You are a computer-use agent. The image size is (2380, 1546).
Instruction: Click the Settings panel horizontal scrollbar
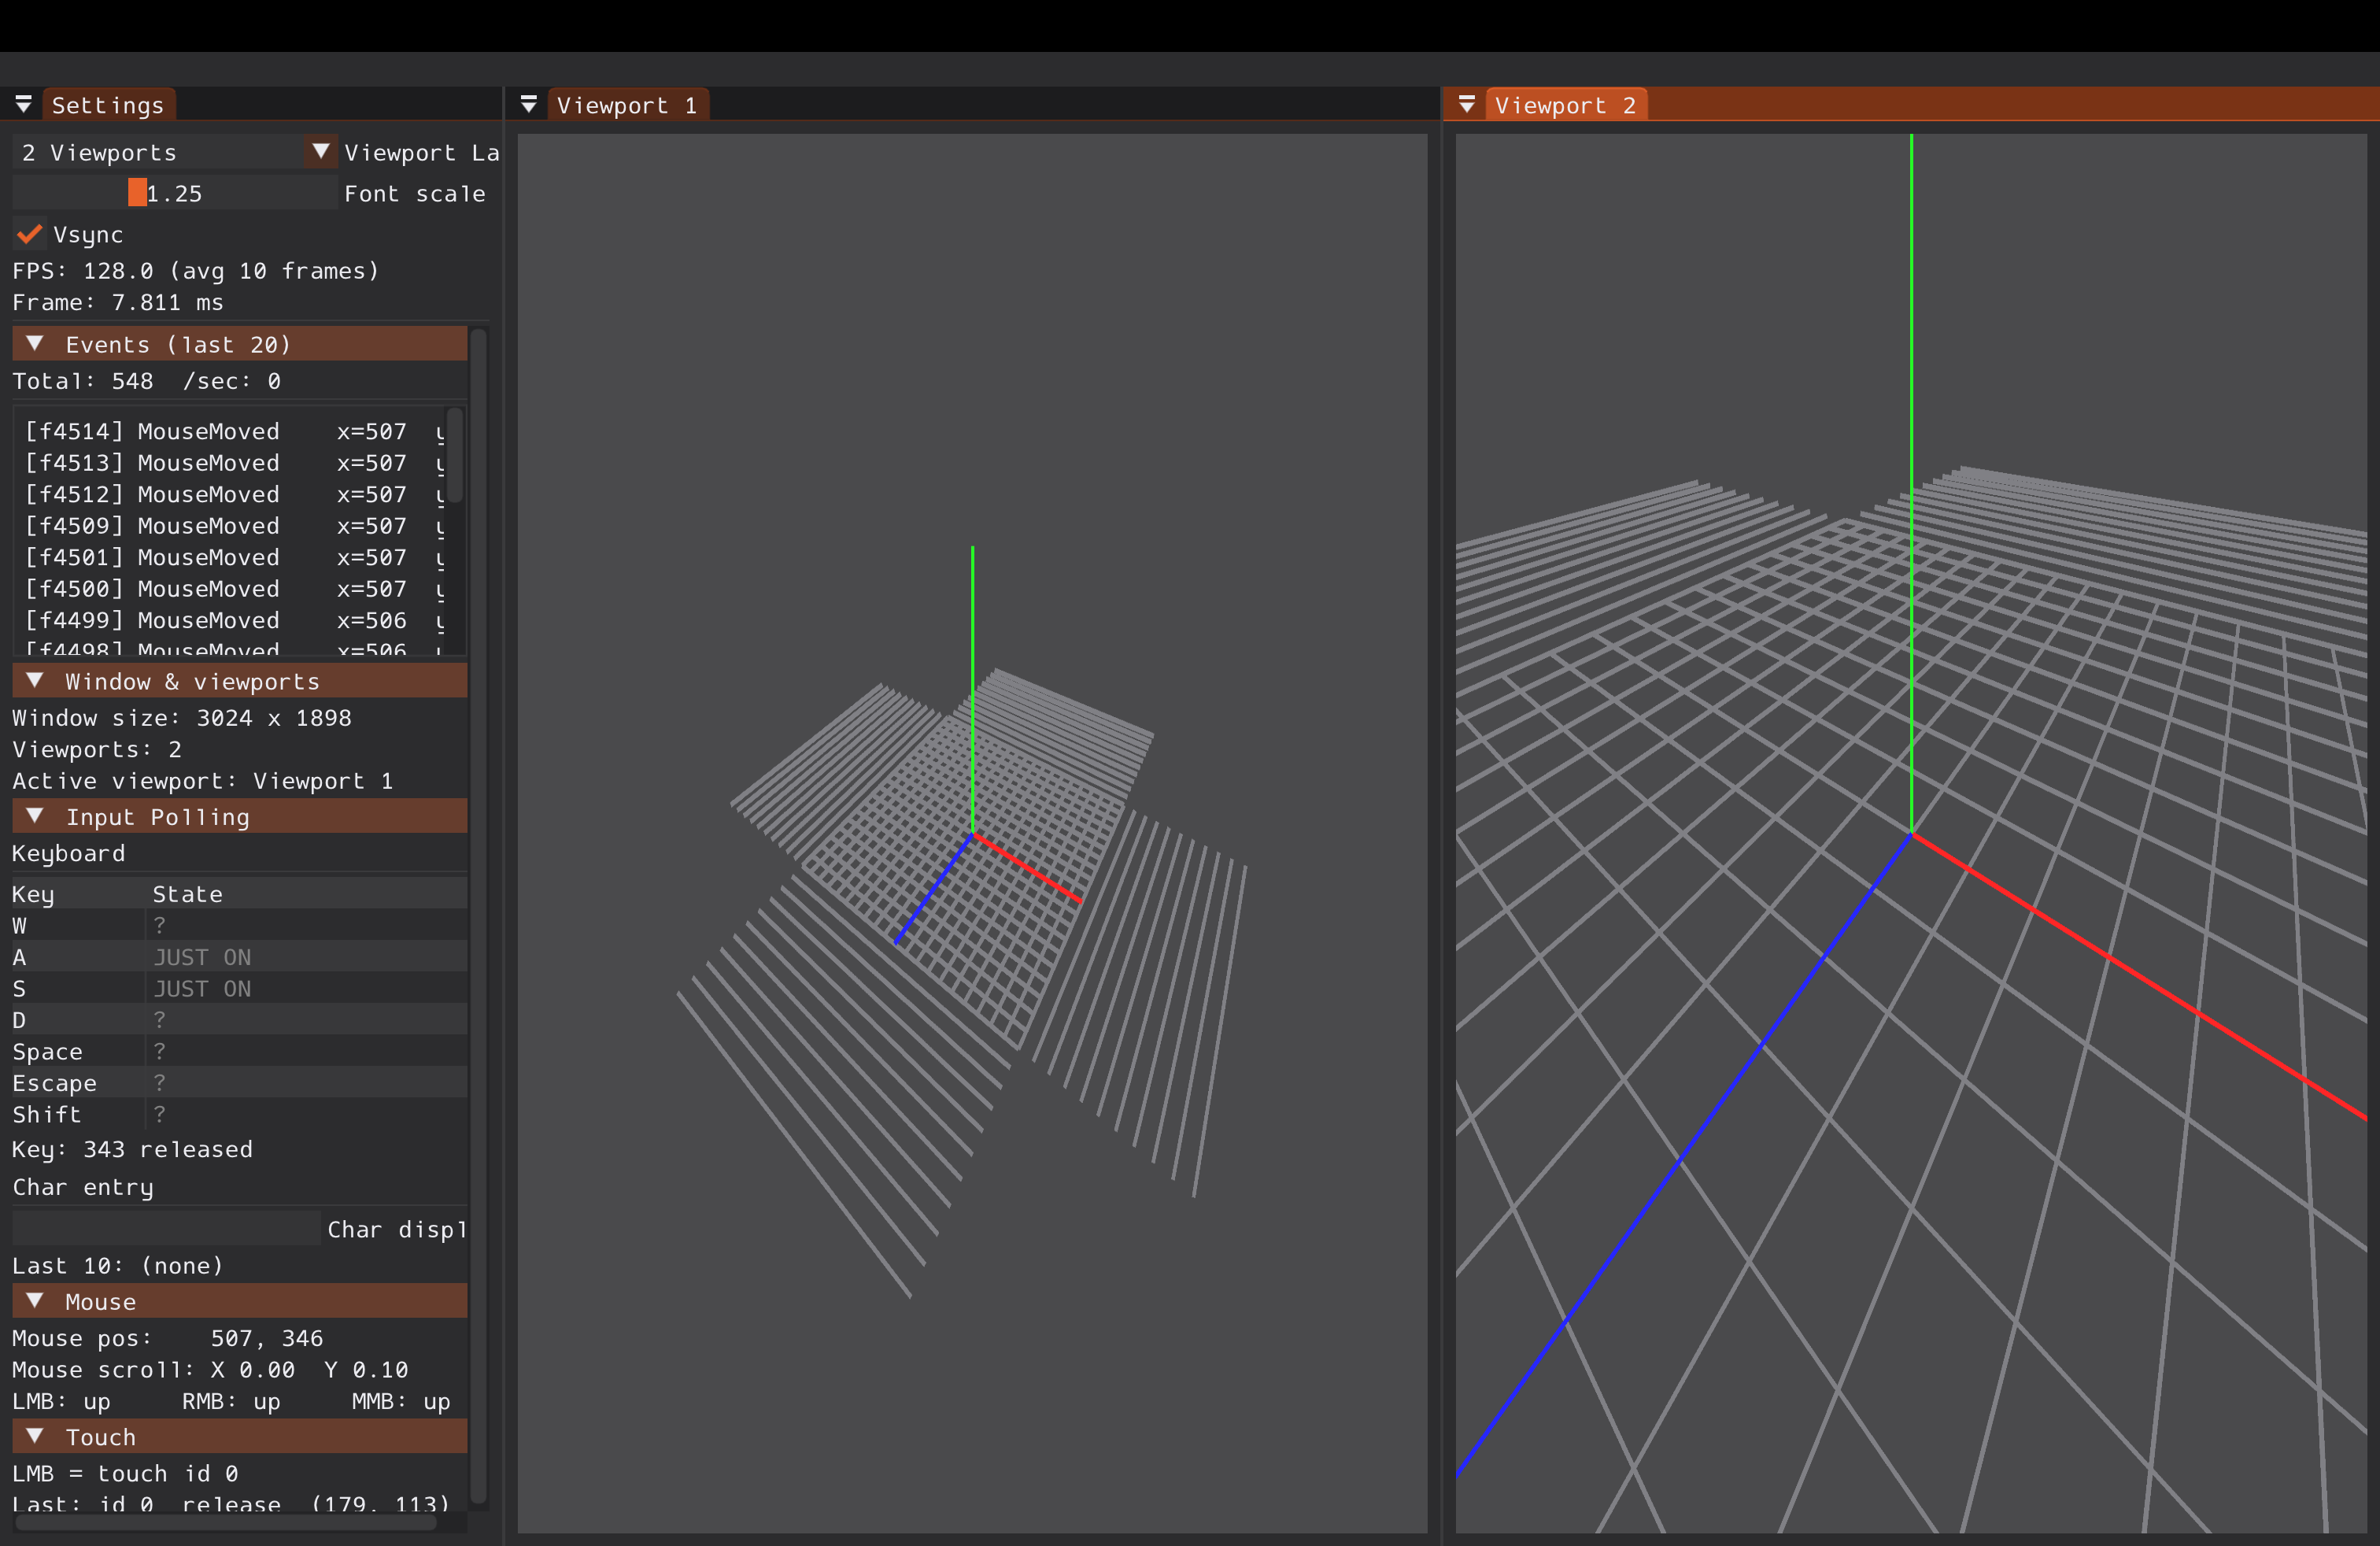coord(226,1523)
